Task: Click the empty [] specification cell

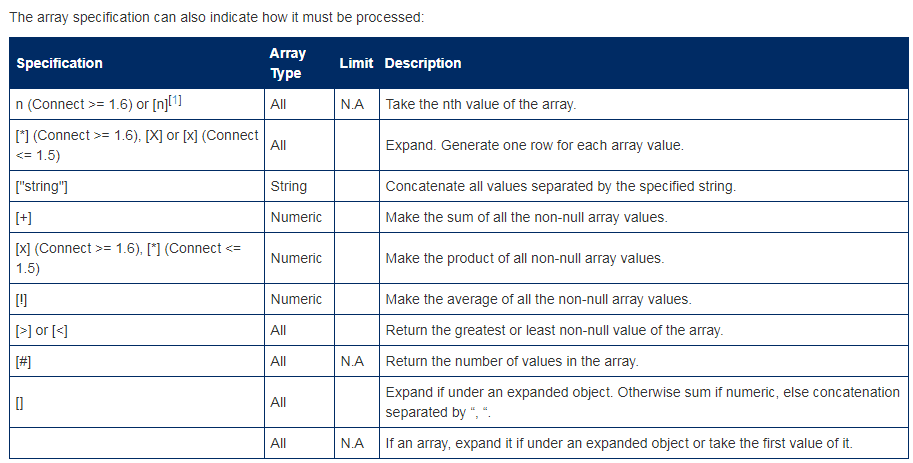Action: [21, 402]
